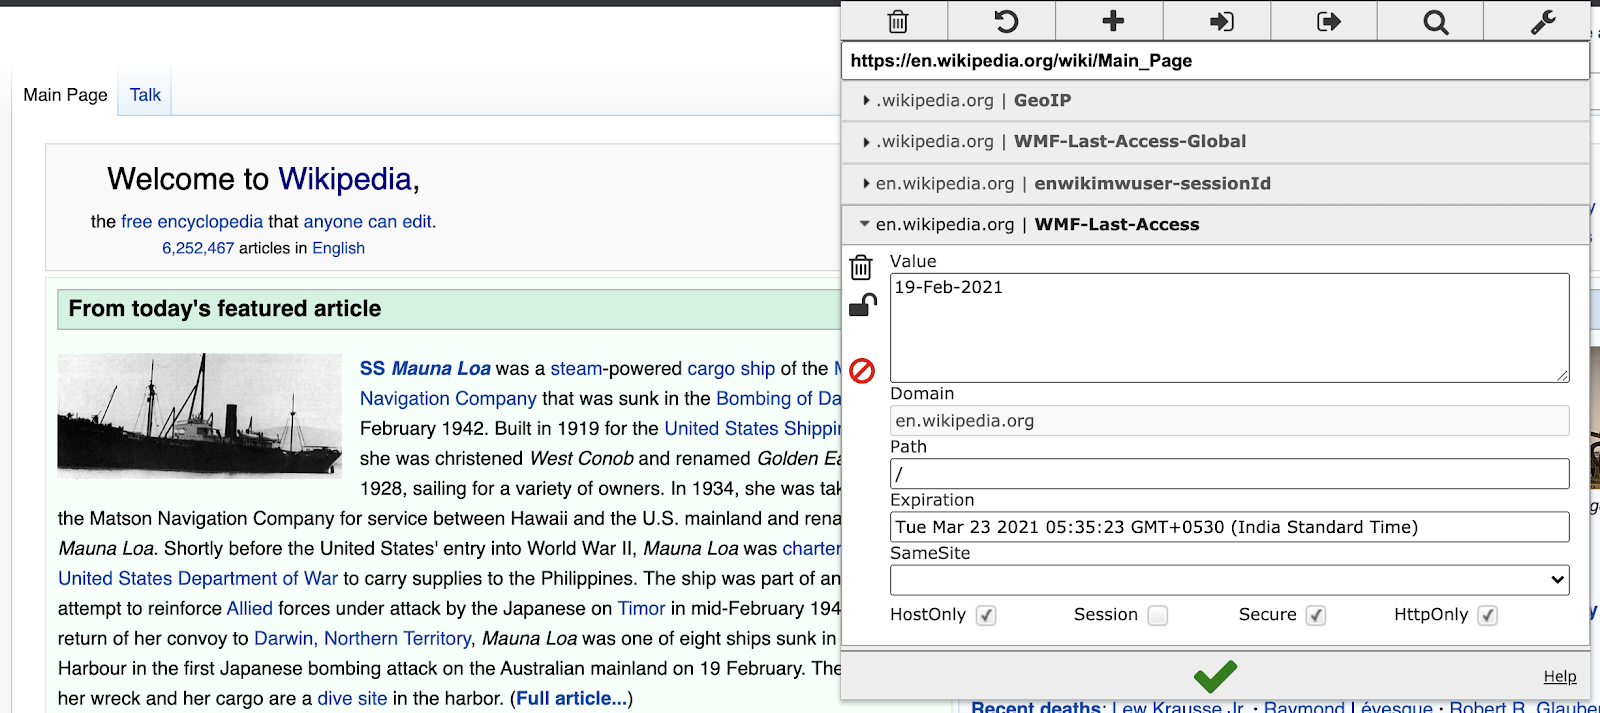Image resolution: width=1600 pixels, height=713 pixels.
Task: Open cookie search with magnifier icon
Action: click(x=1436, y=21)
